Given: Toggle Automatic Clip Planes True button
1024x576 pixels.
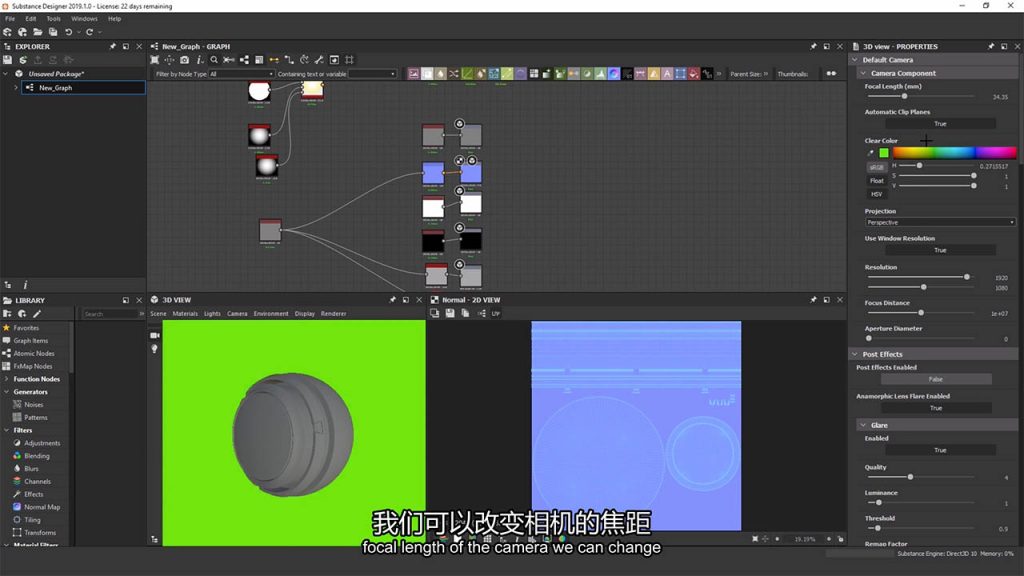Looking at the screenshot, I should pyautogui.click(x=940, y=123).
